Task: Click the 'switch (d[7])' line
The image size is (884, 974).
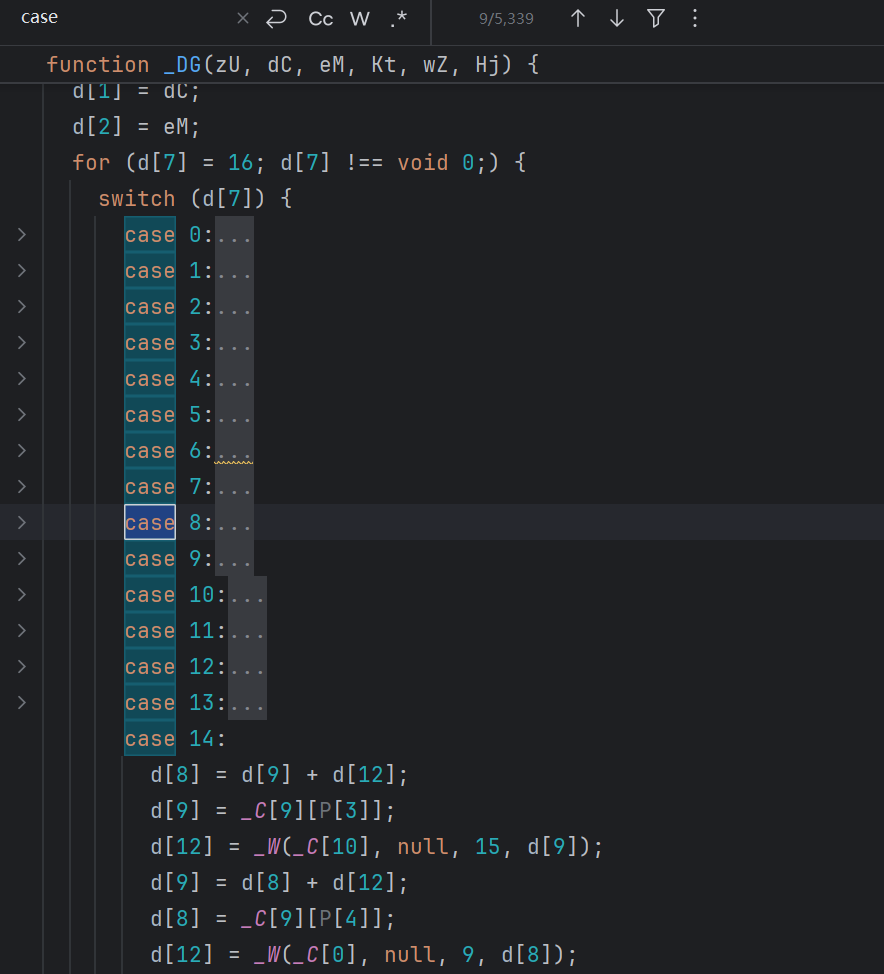Action: (195, 199)
